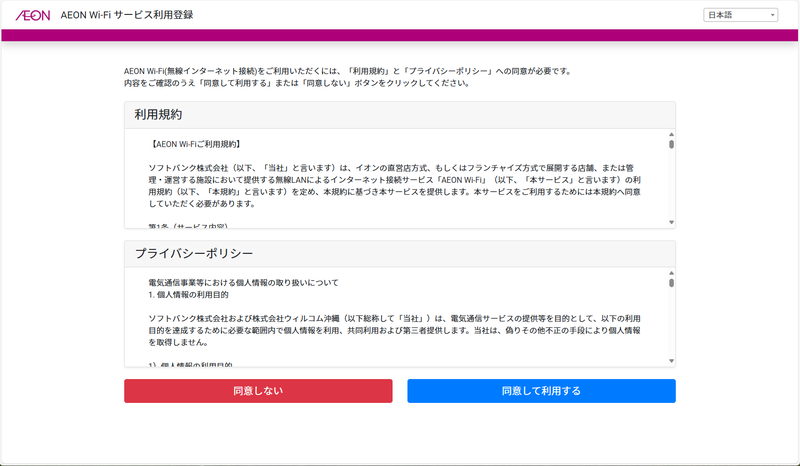800x466 pixels.
Task: Click the red 同意しない button
Action: click(258, 391)
